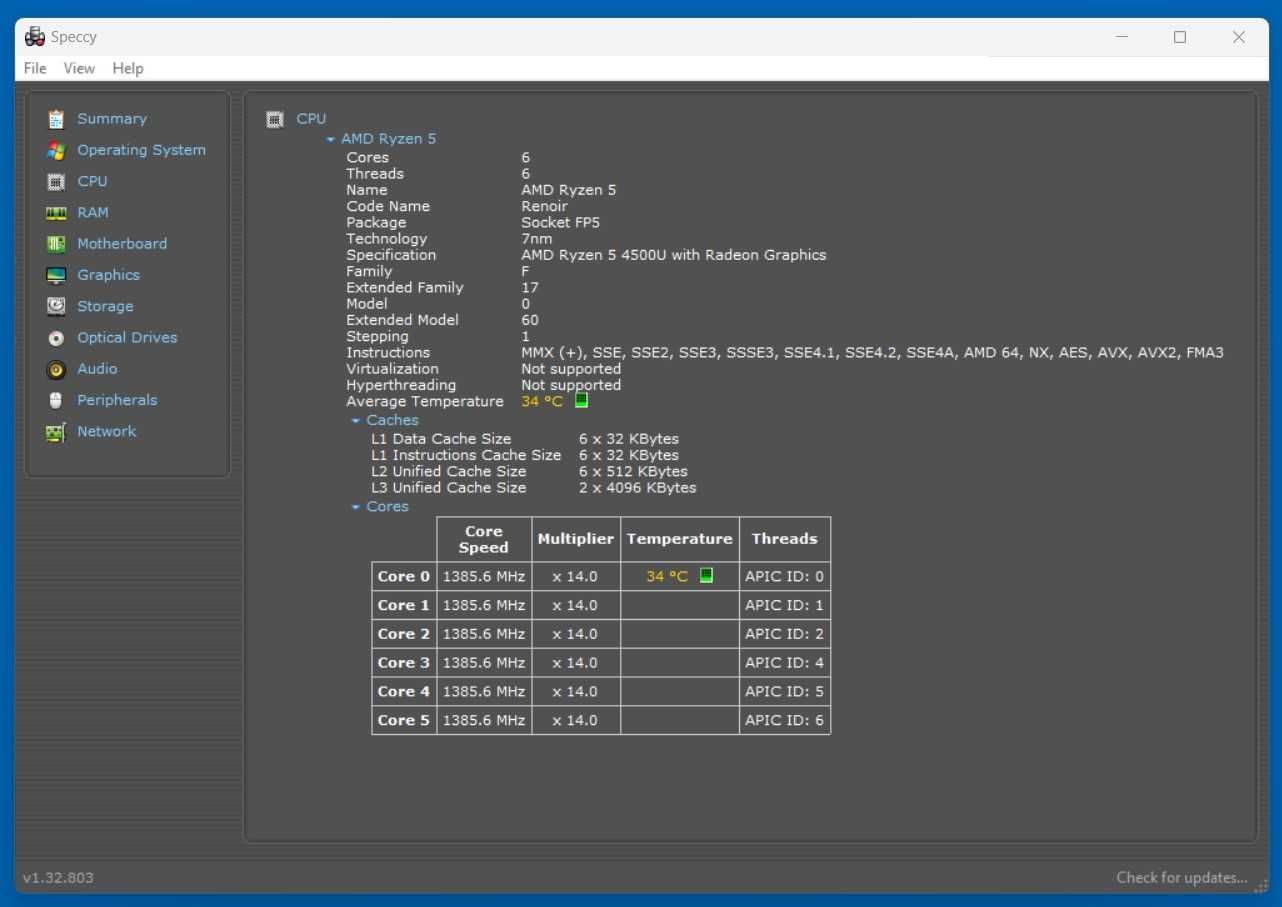Click Check for updates link

pos(1182,877)
